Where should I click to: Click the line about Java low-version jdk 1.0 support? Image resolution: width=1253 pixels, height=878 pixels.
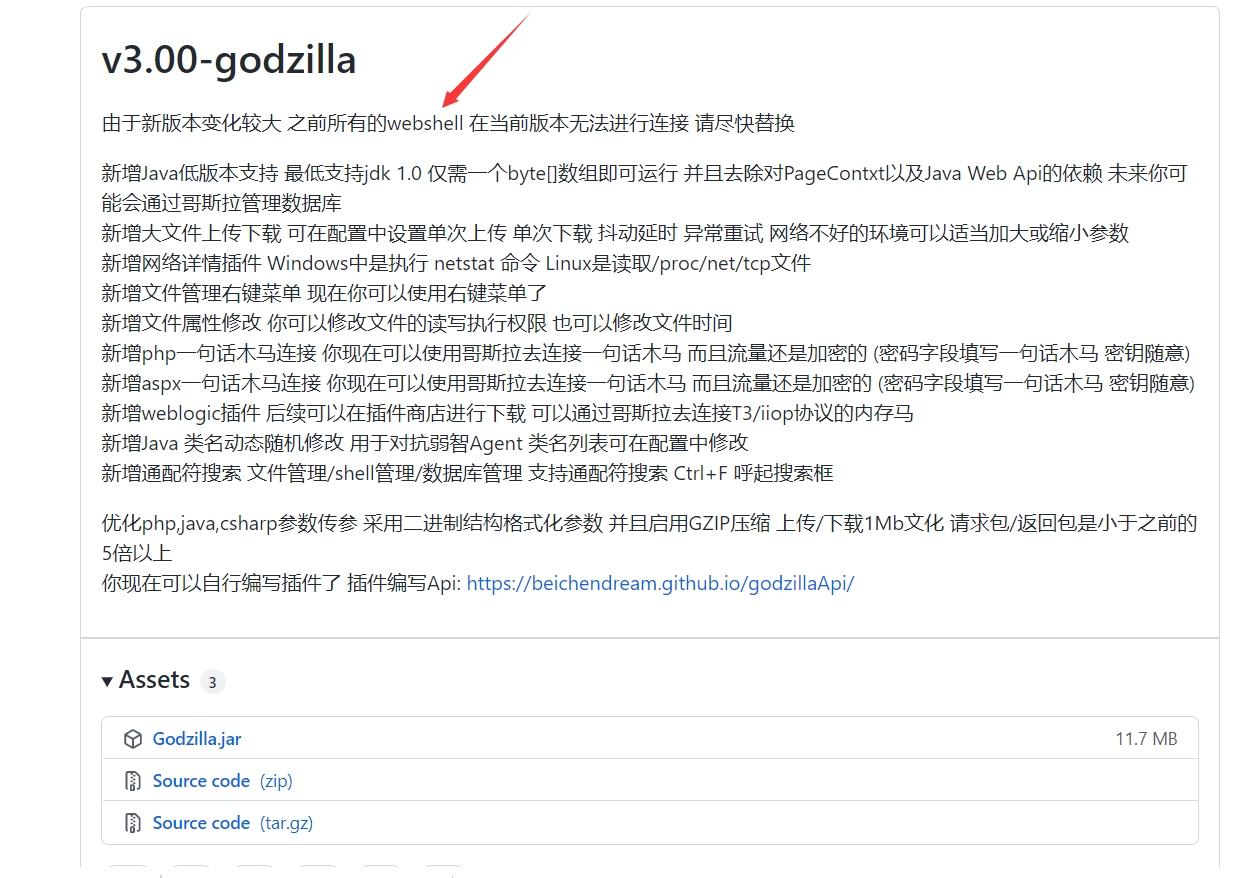(644, 188)
